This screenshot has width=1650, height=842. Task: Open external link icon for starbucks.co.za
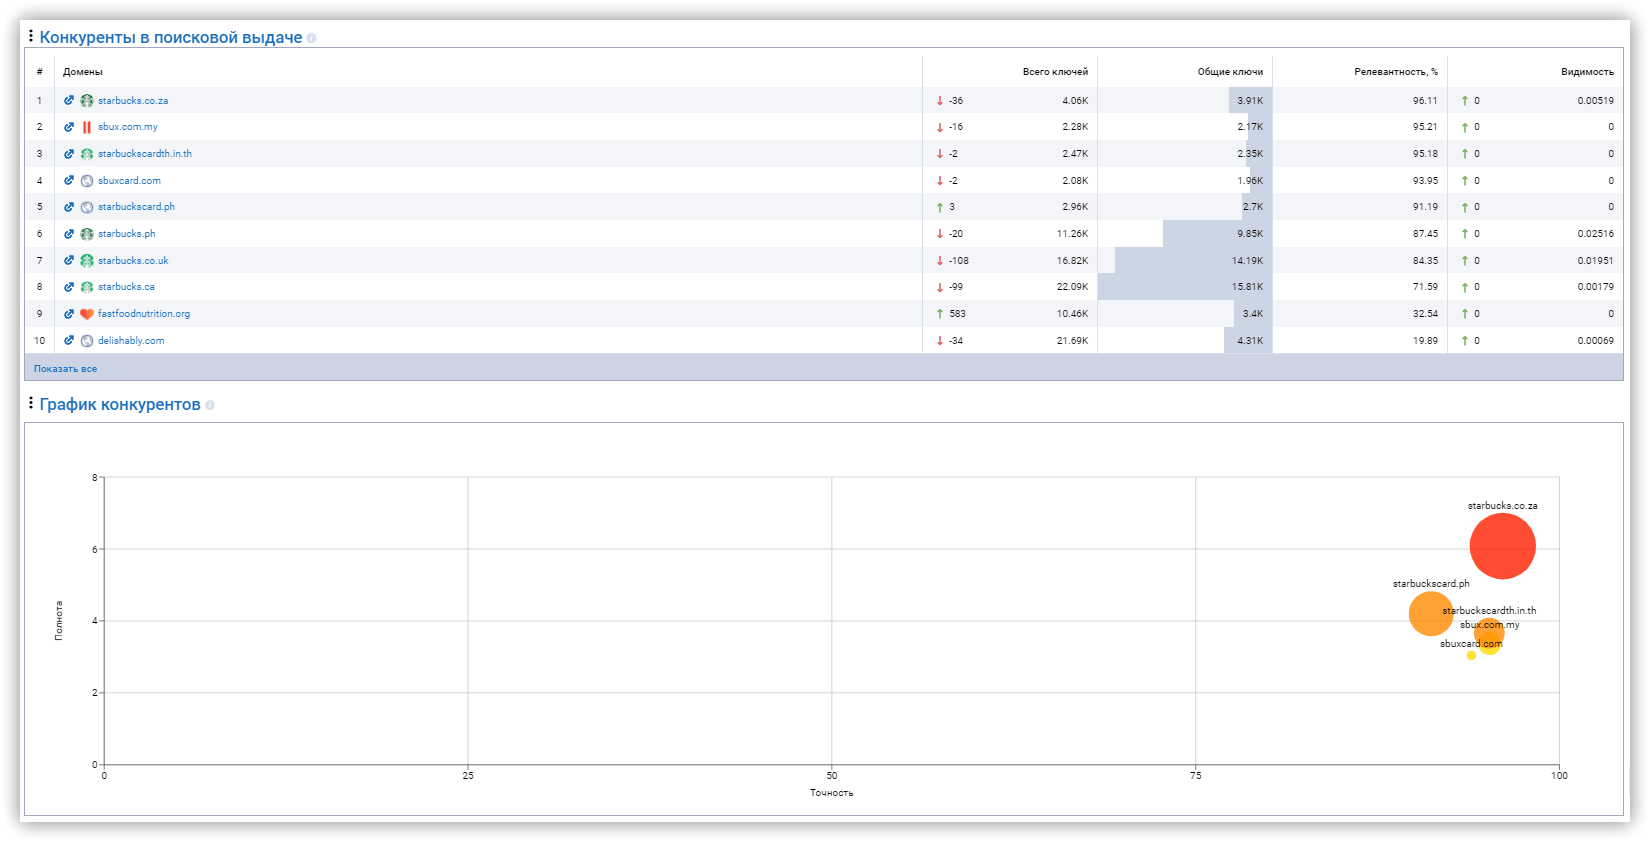pos(69,100)
